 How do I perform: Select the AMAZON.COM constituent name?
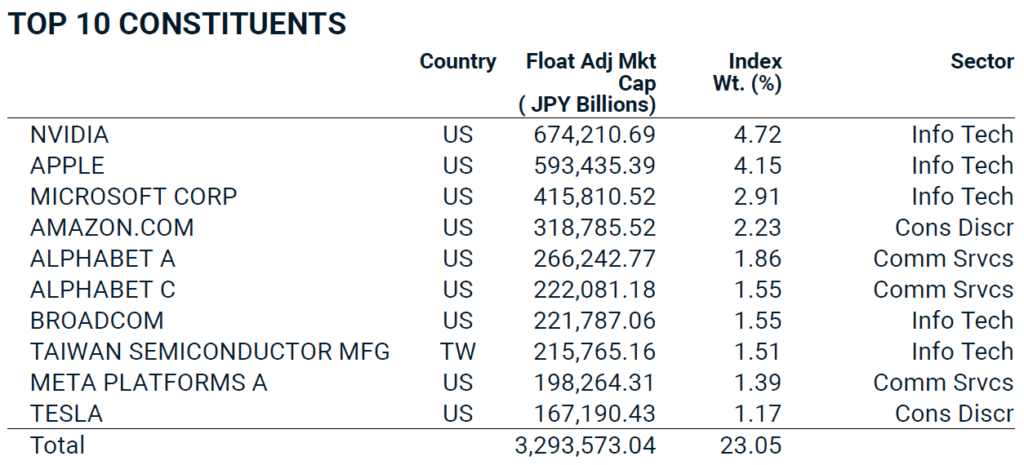pyautogui.click(x=112, y=228)
